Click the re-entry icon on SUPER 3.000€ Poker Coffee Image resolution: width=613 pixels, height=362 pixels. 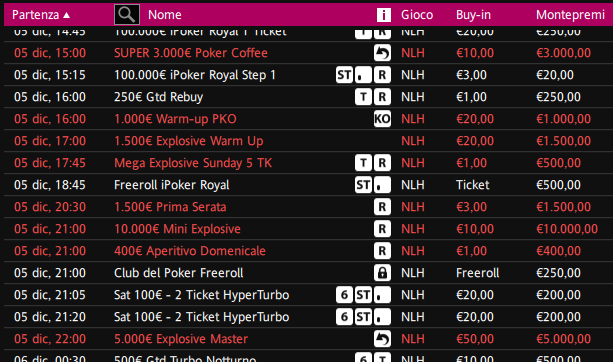(x=382, y=53)
